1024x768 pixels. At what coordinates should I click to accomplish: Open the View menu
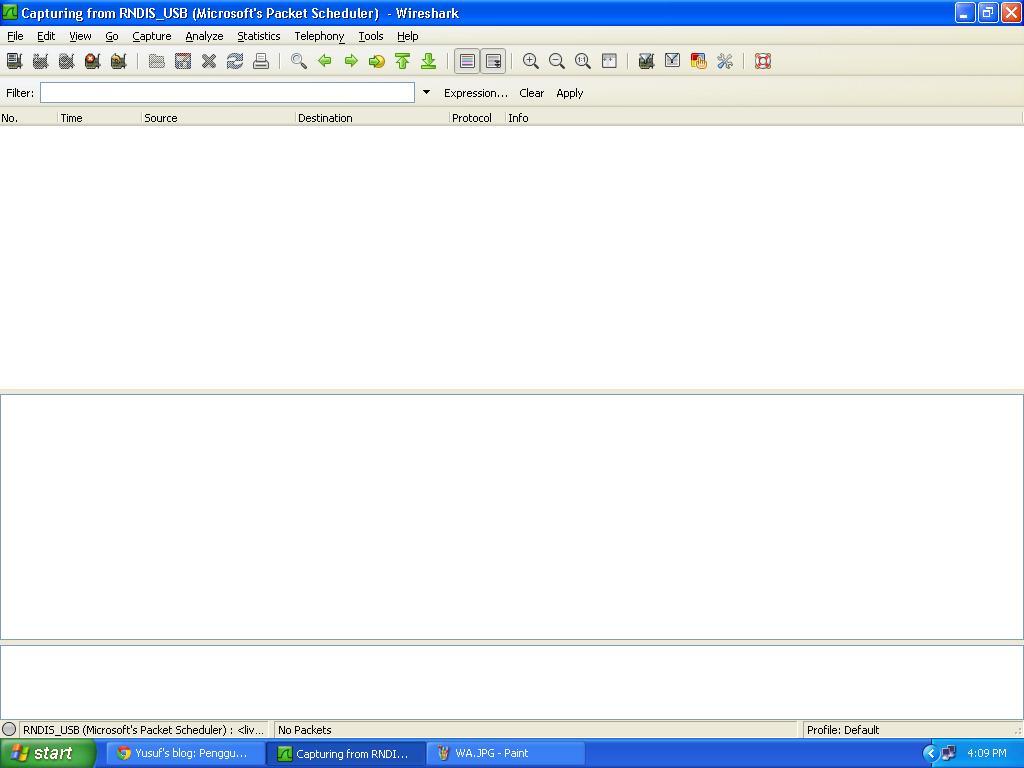(80, 37)
